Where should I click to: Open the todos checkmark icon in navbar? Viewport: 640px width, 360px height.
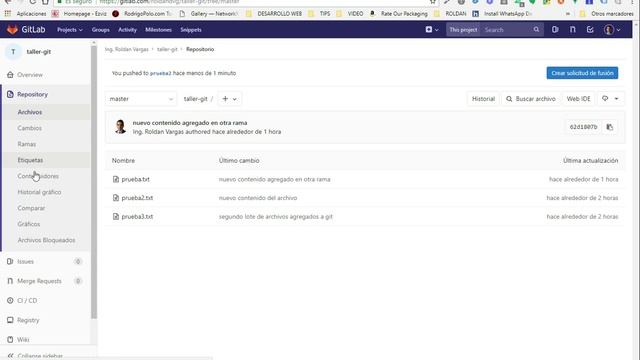click(590, 29)
